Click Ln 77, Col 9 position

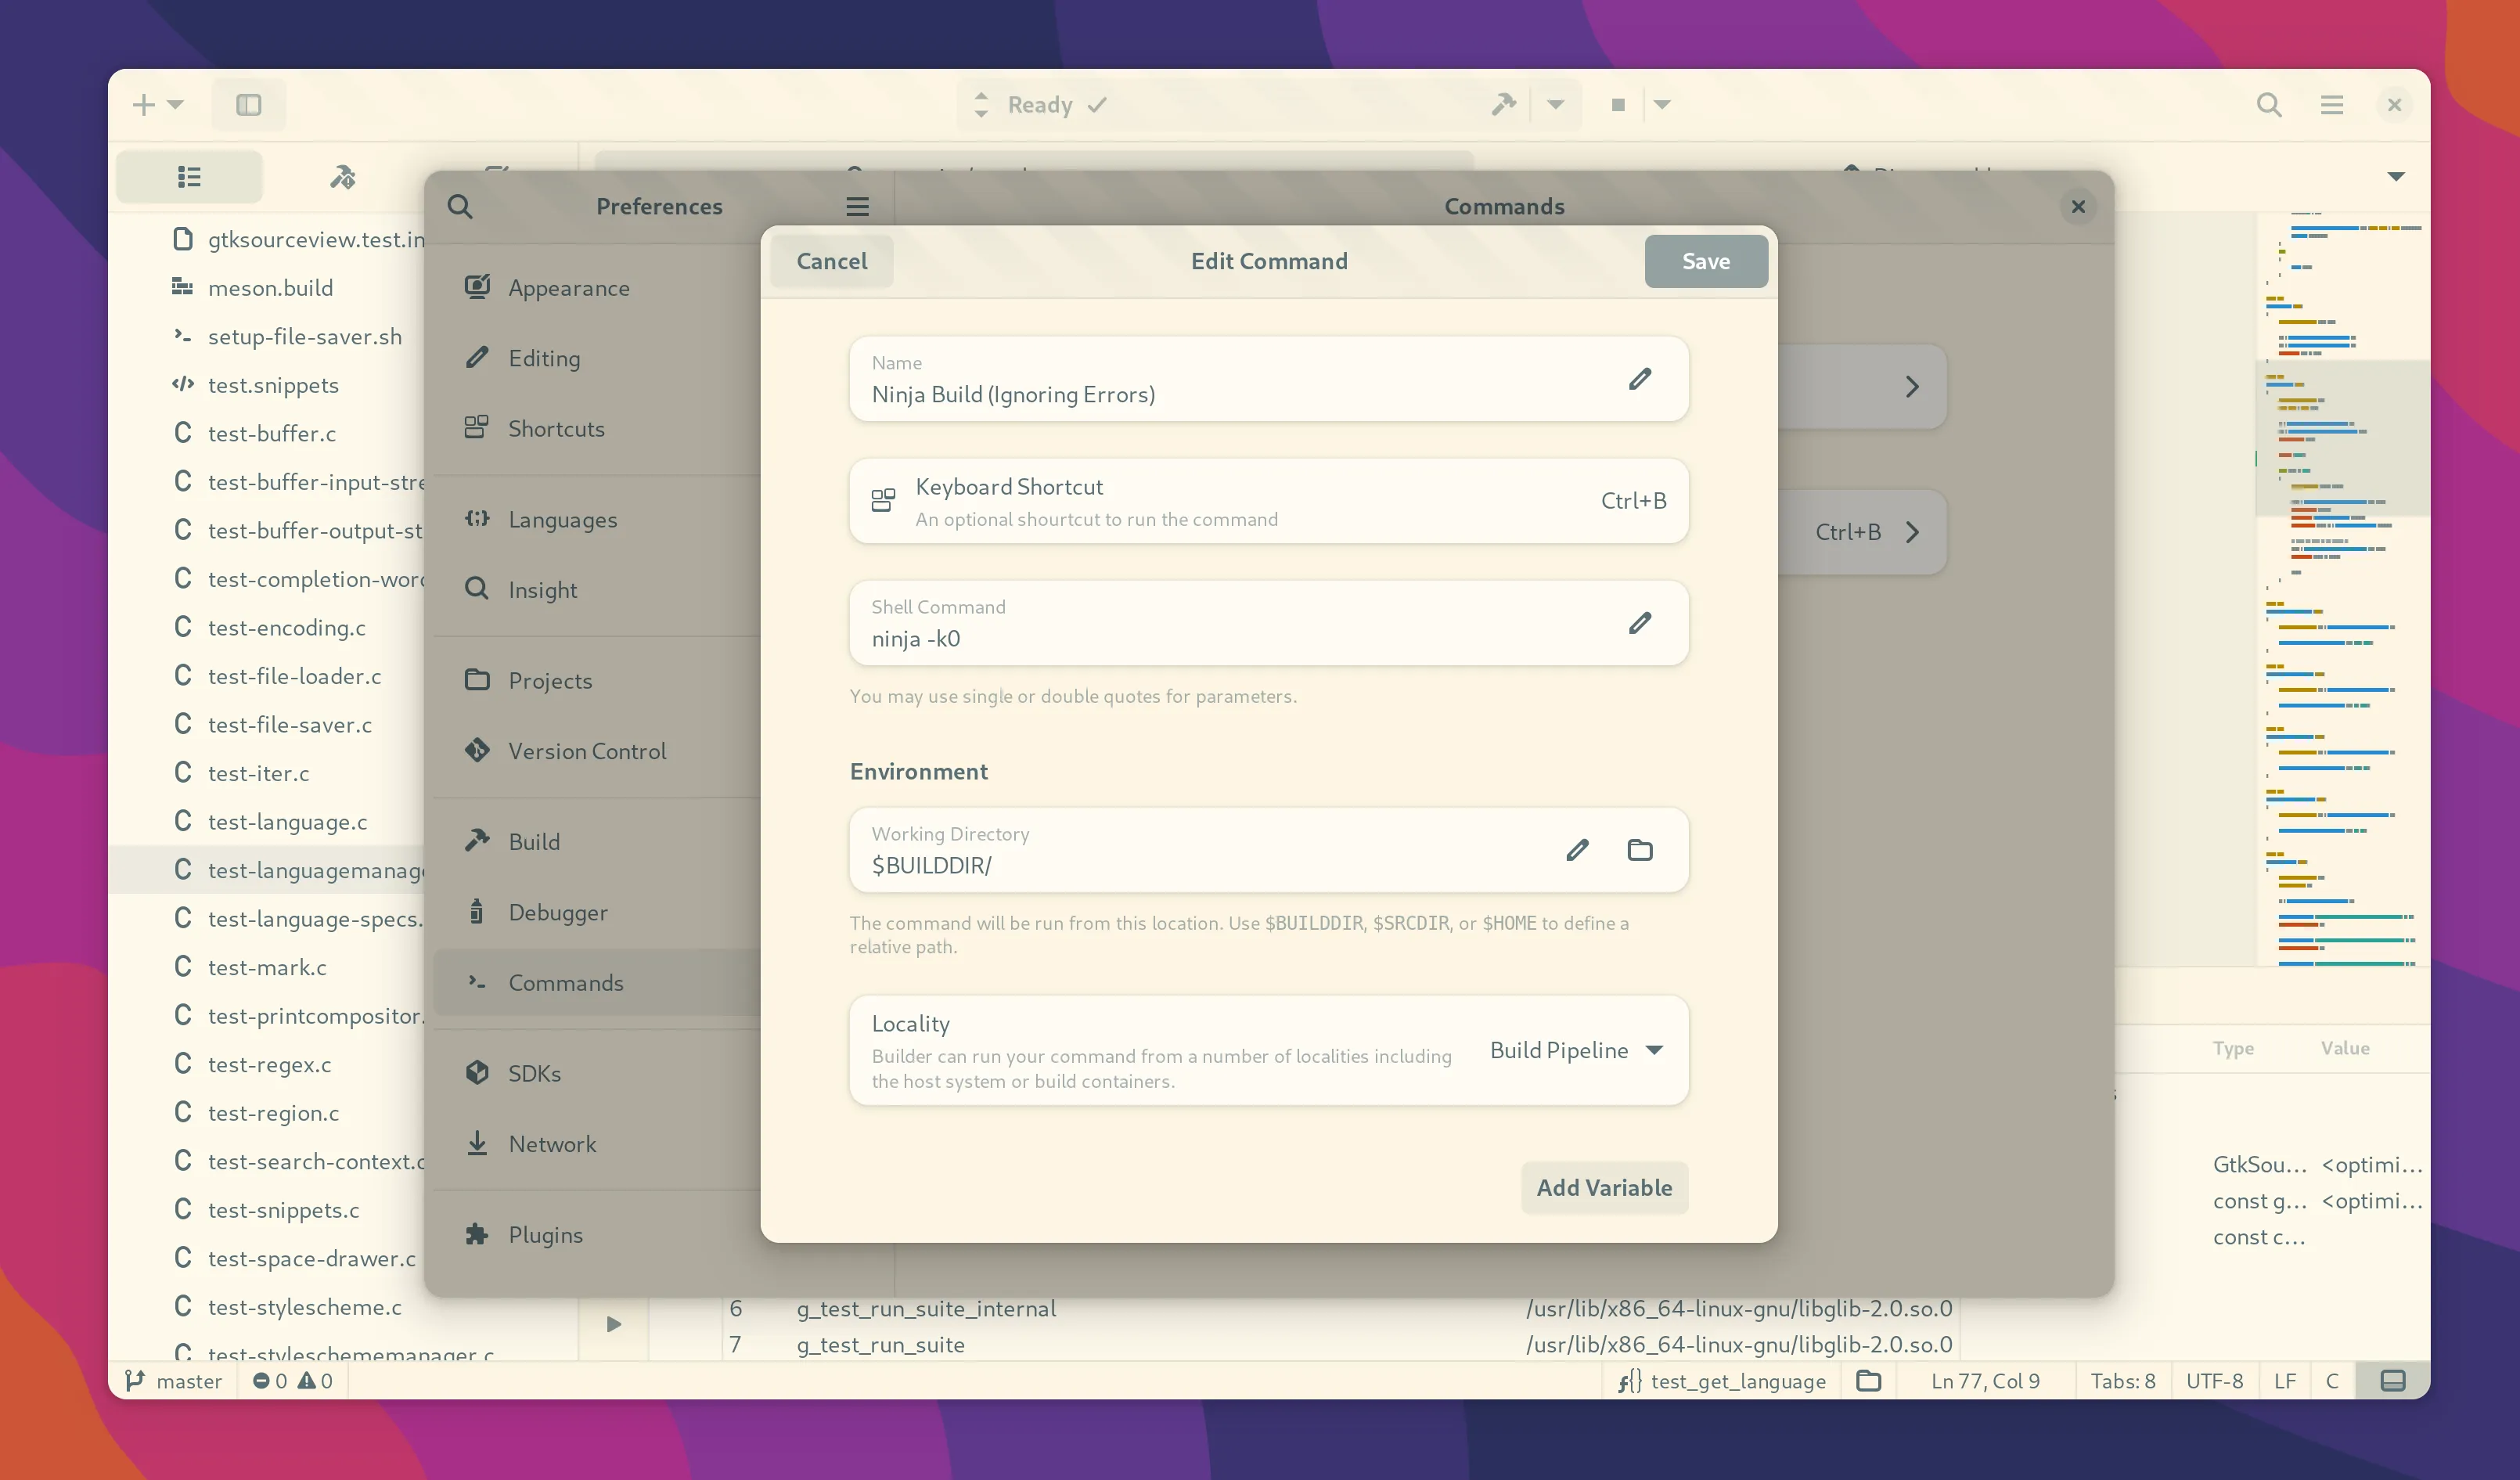pyautogui.click(x=1985, y=1380)
